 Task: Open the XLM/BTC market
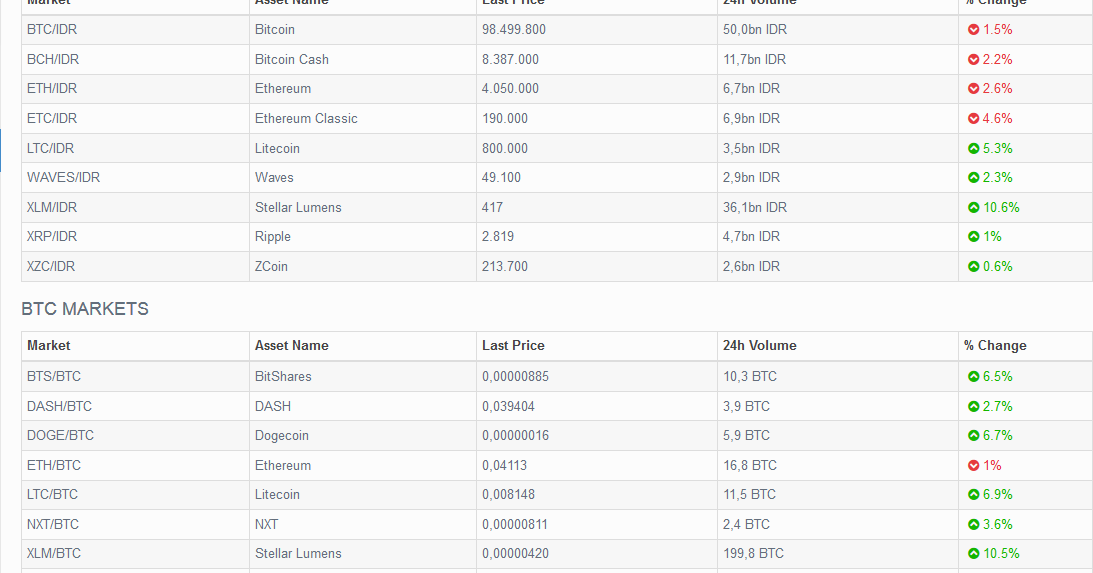[x=54, y=553]
